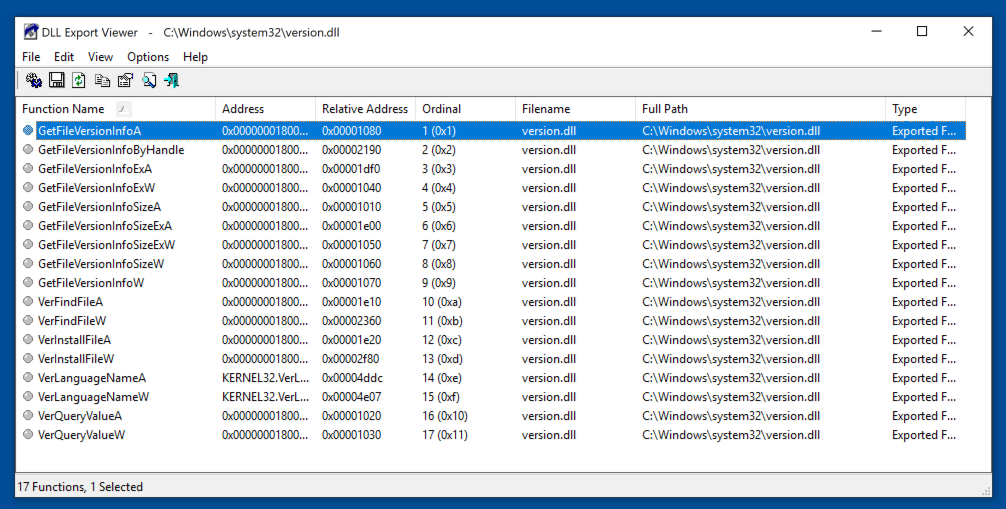Sort by the Function Name column header
Screen dimensions: 1006x509
tap(63, 109)
